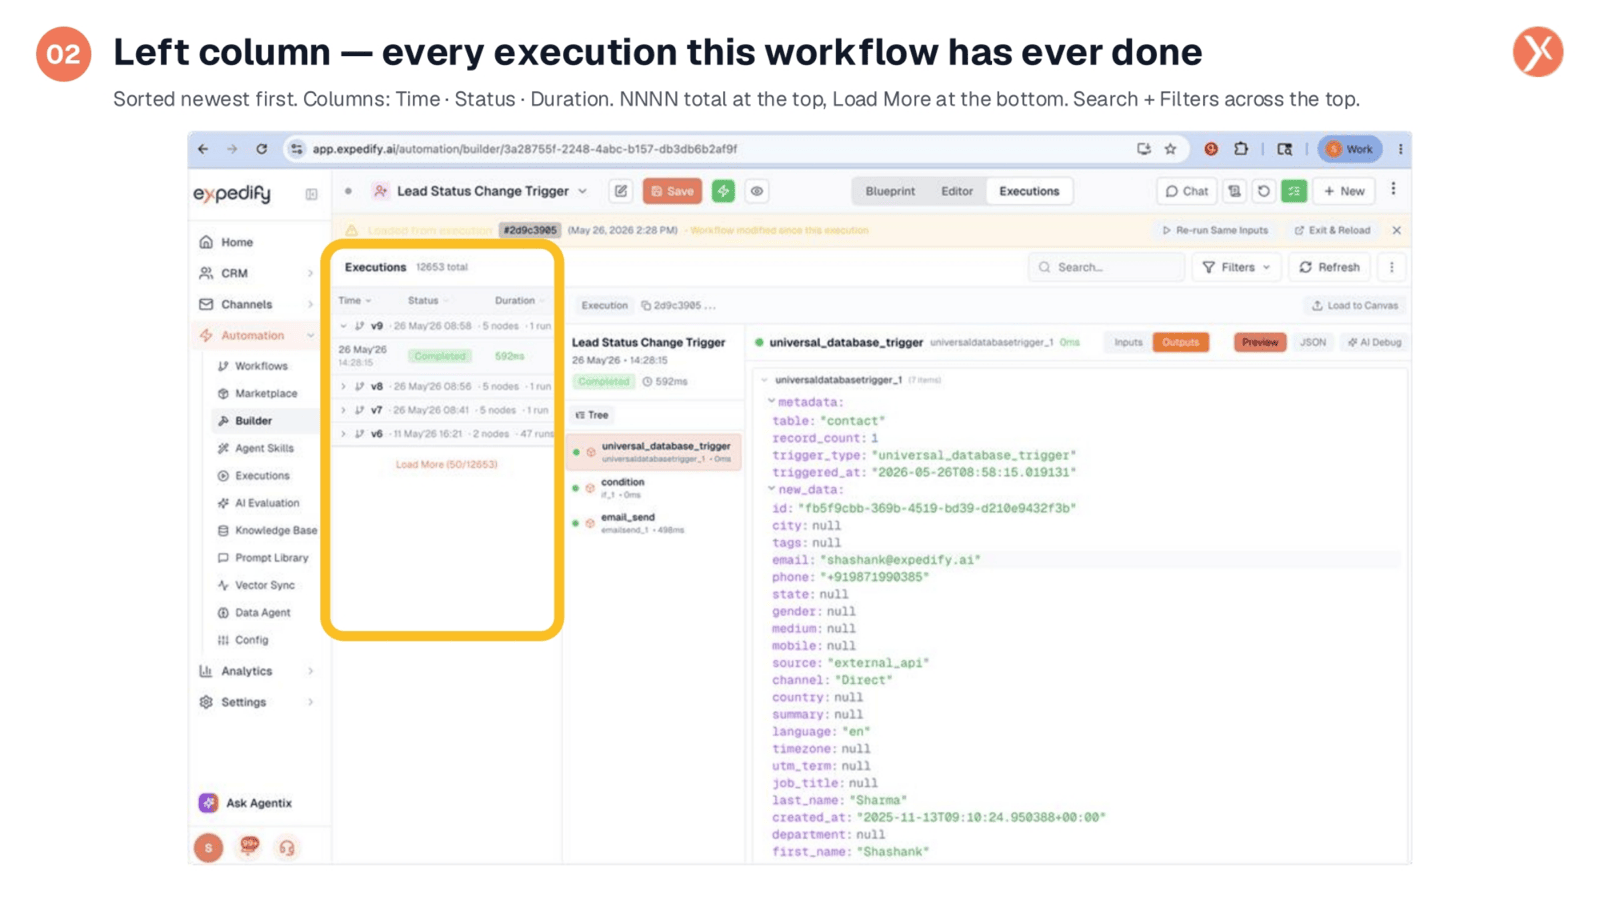The height and width of the screenshot is (900, 1600).
Task: Switch to JSON view
Action: pyautogui.click(x=1312, y=342)
